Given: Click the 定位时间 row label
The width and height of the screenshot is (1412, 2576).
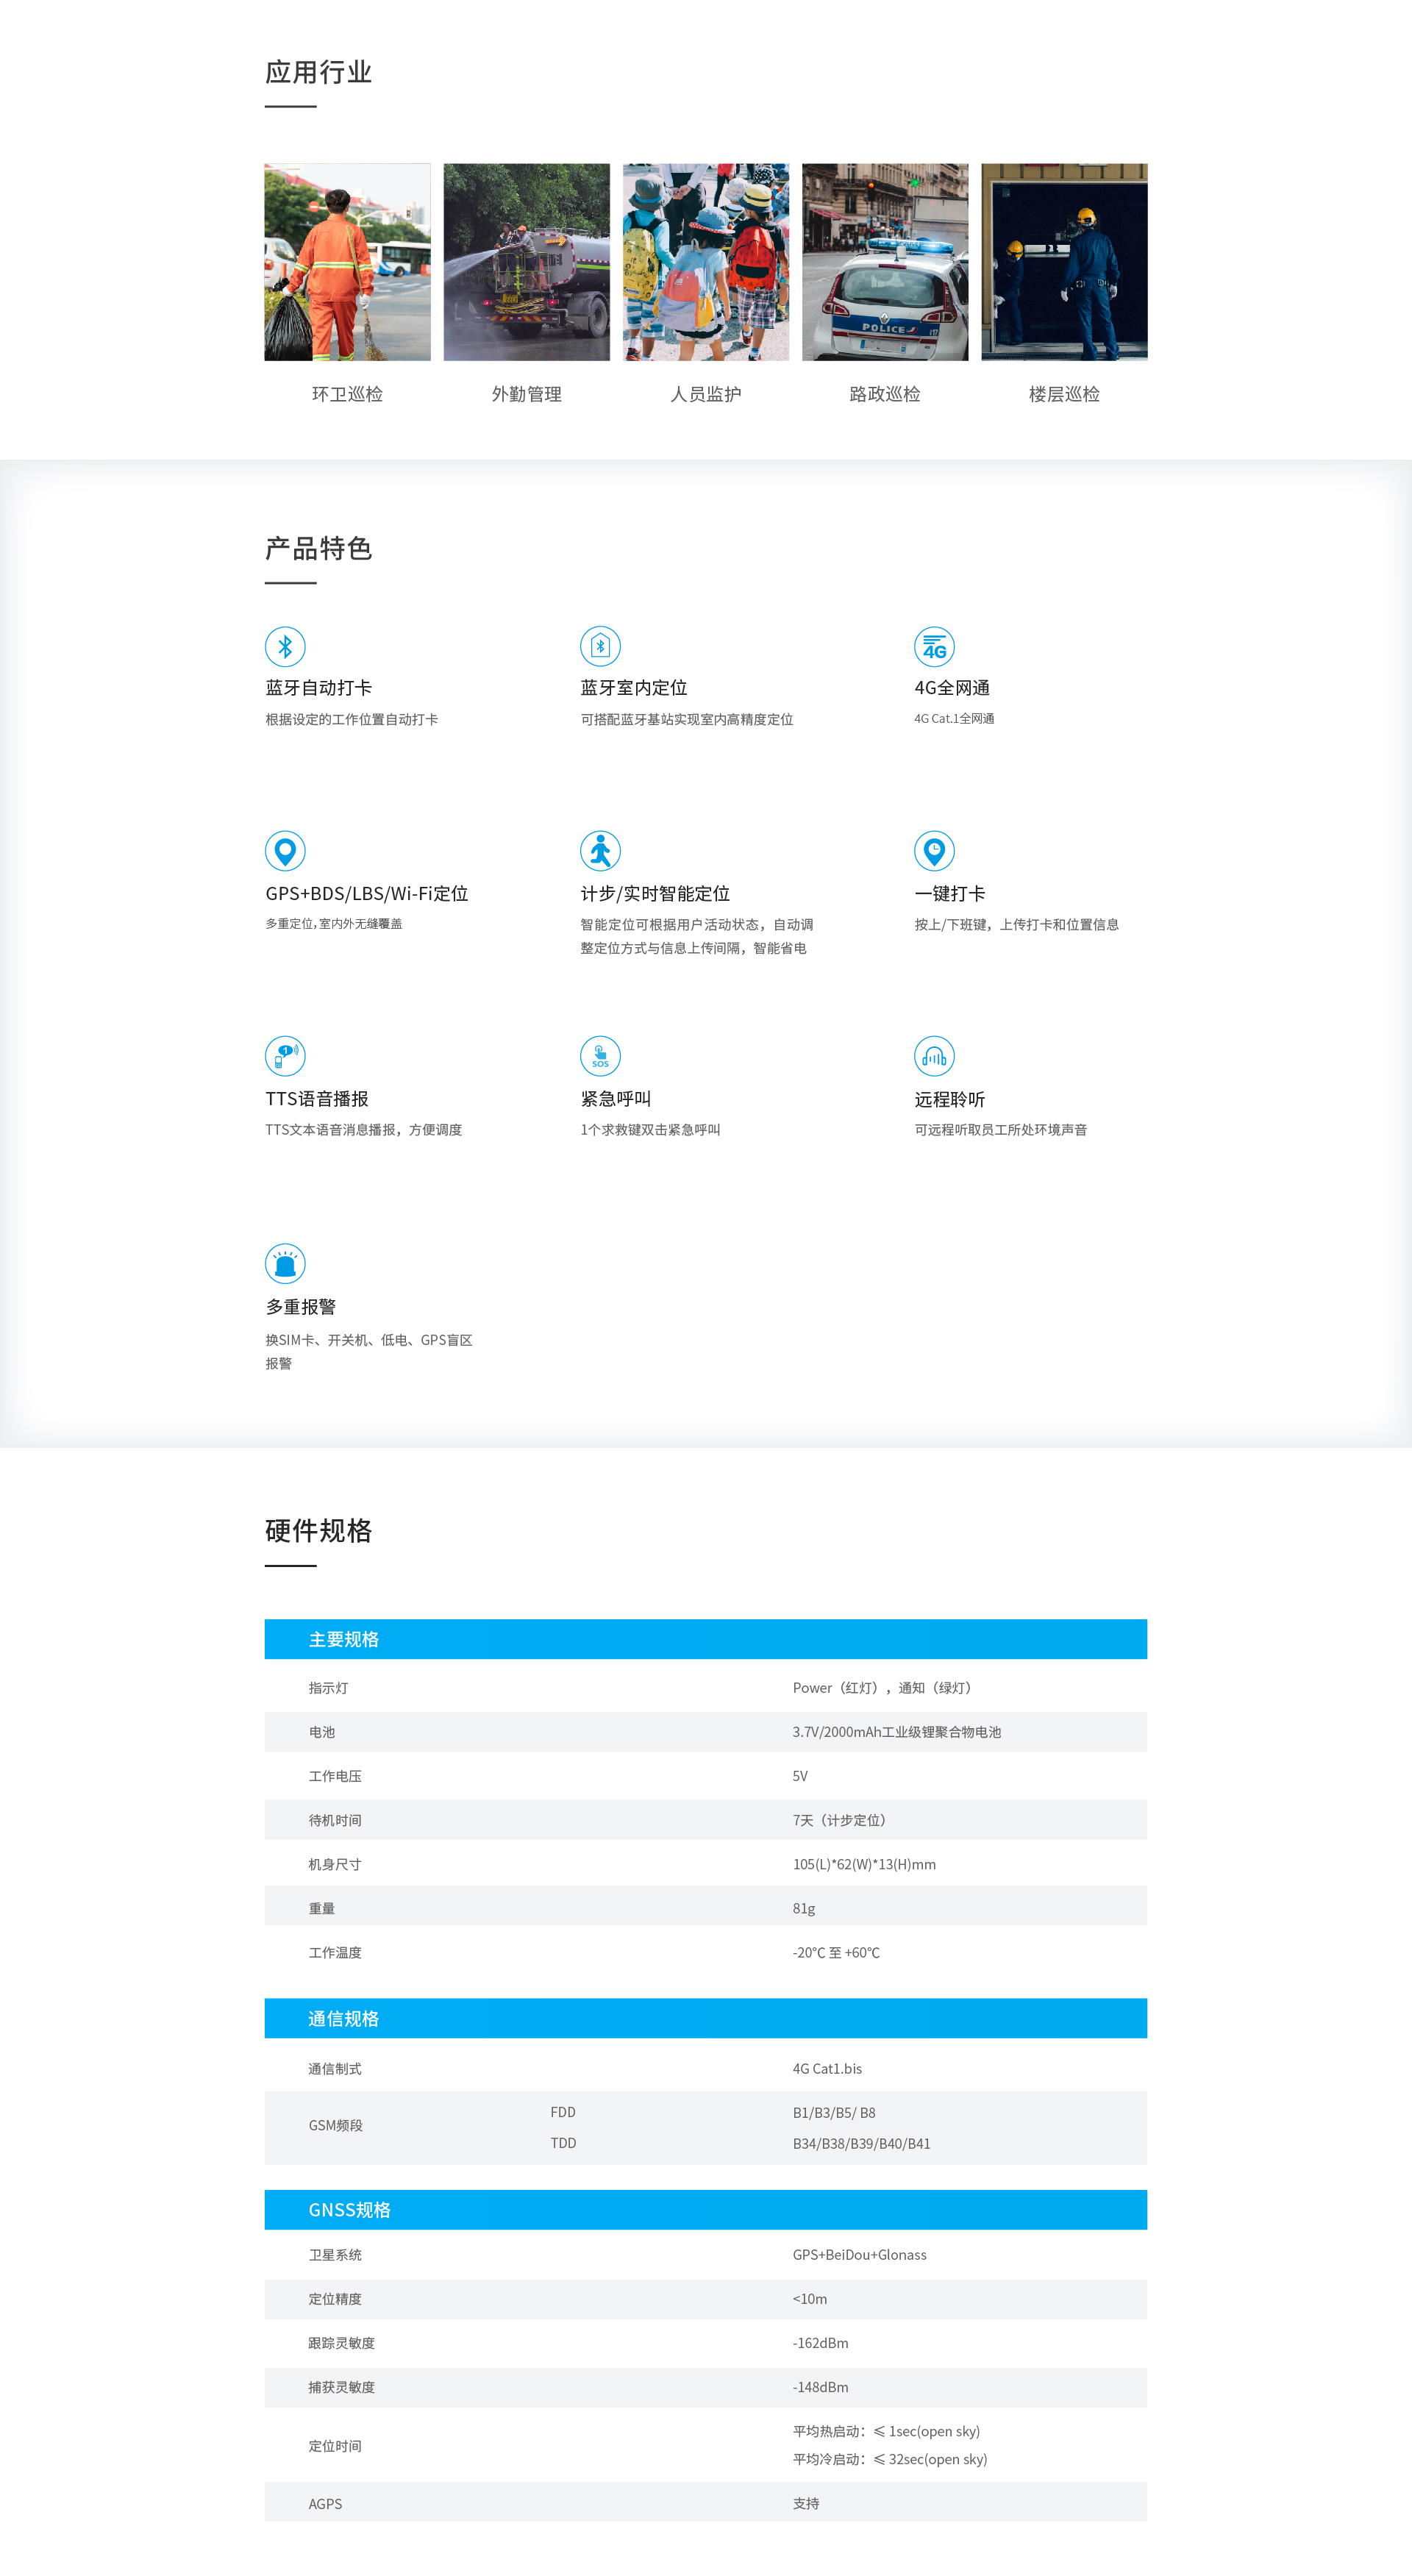Looking at the screenshot, I should coord(335,2446).
